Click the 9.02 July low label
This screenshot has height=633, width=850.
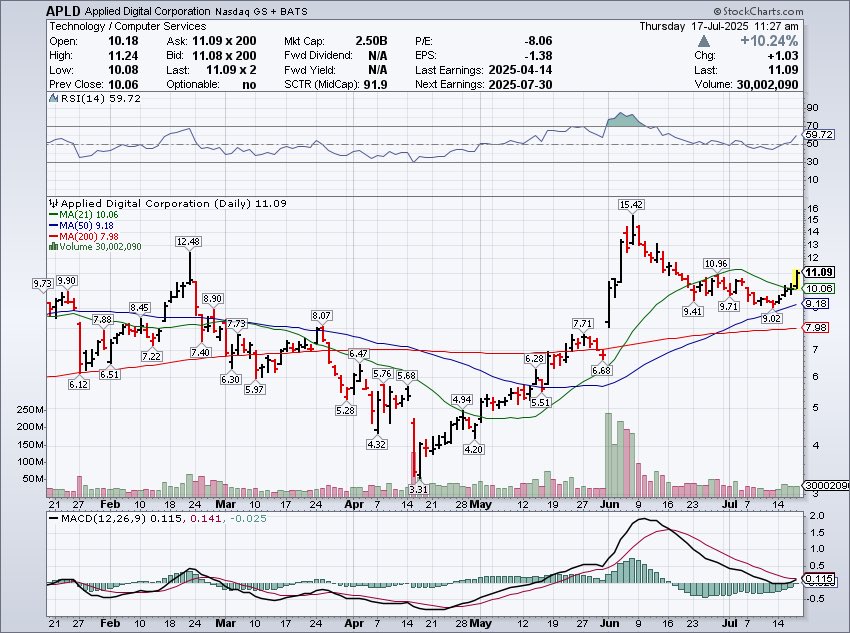tap(771, 319)
